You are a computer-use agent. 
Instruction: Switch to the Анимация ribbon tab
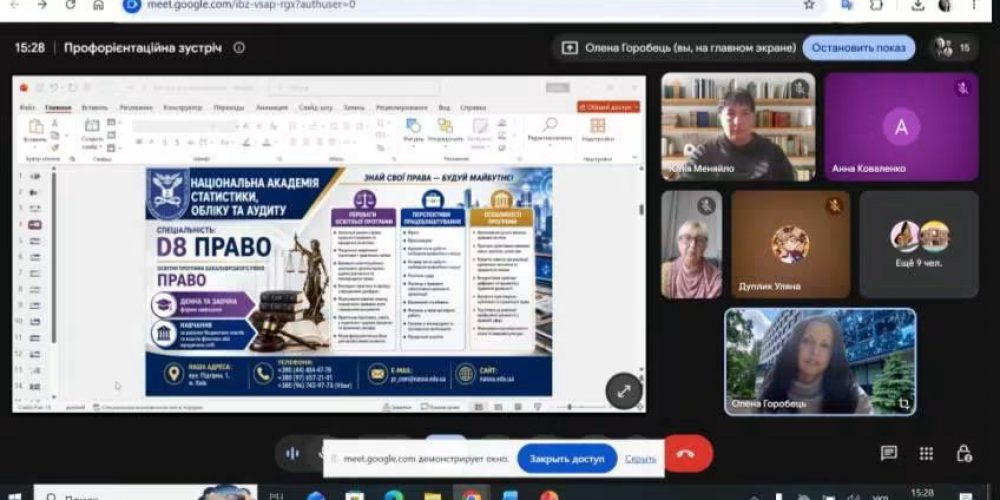click(x=272, y=107)
